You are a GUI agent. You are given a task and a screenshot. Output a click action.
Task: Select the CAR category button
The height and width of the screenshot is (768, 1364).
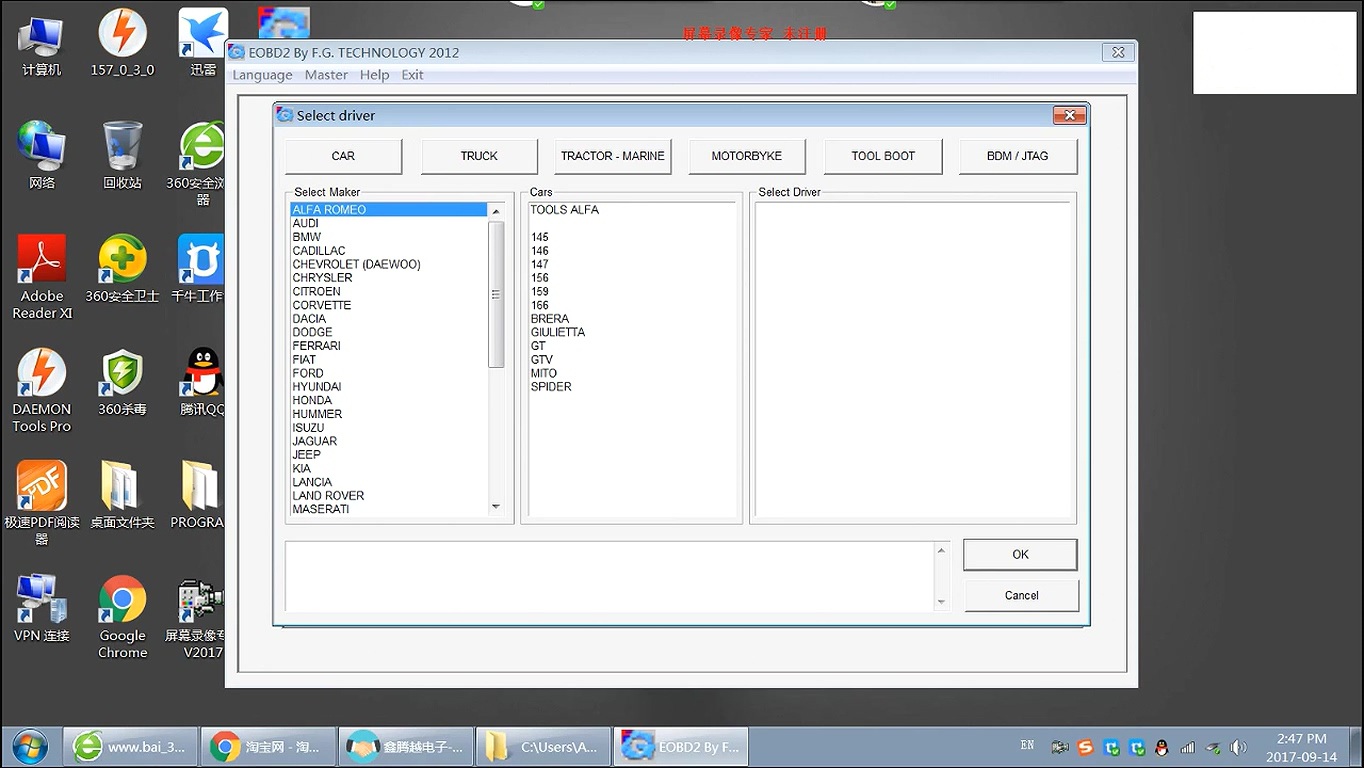[x=343, y=156]
